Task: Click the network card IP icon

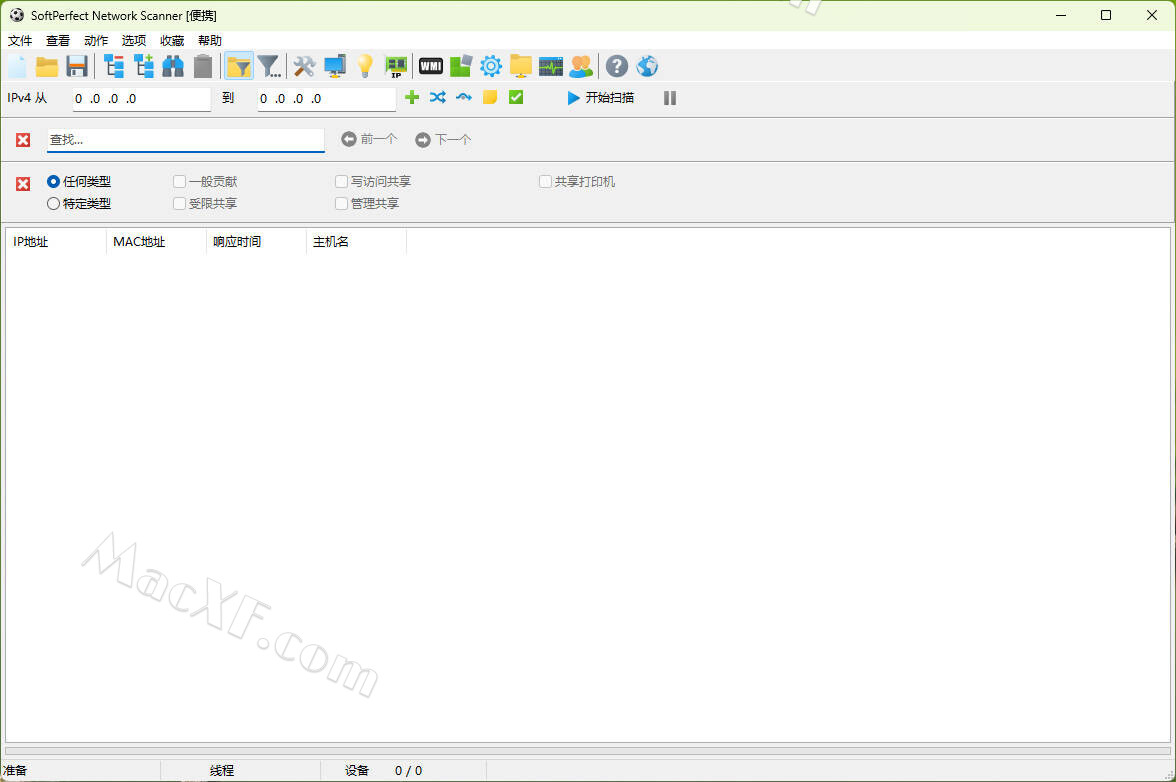Action: [396, 67]
